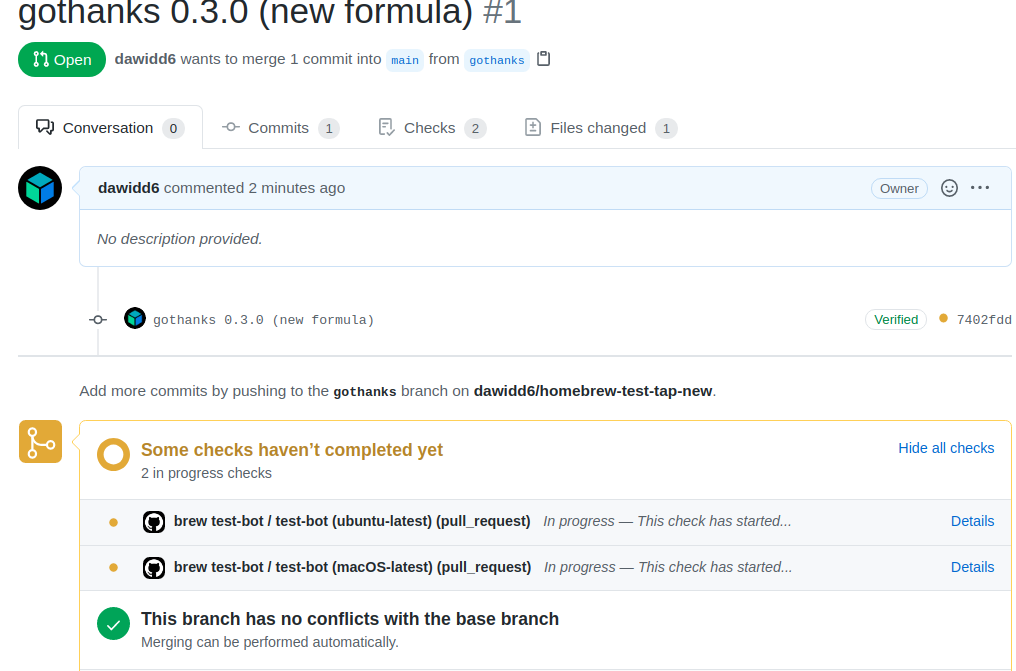Screen dimensions: 1016x671
Task: Open Details for the ubuntu-latest test-bot check
Action: (972, 521)
